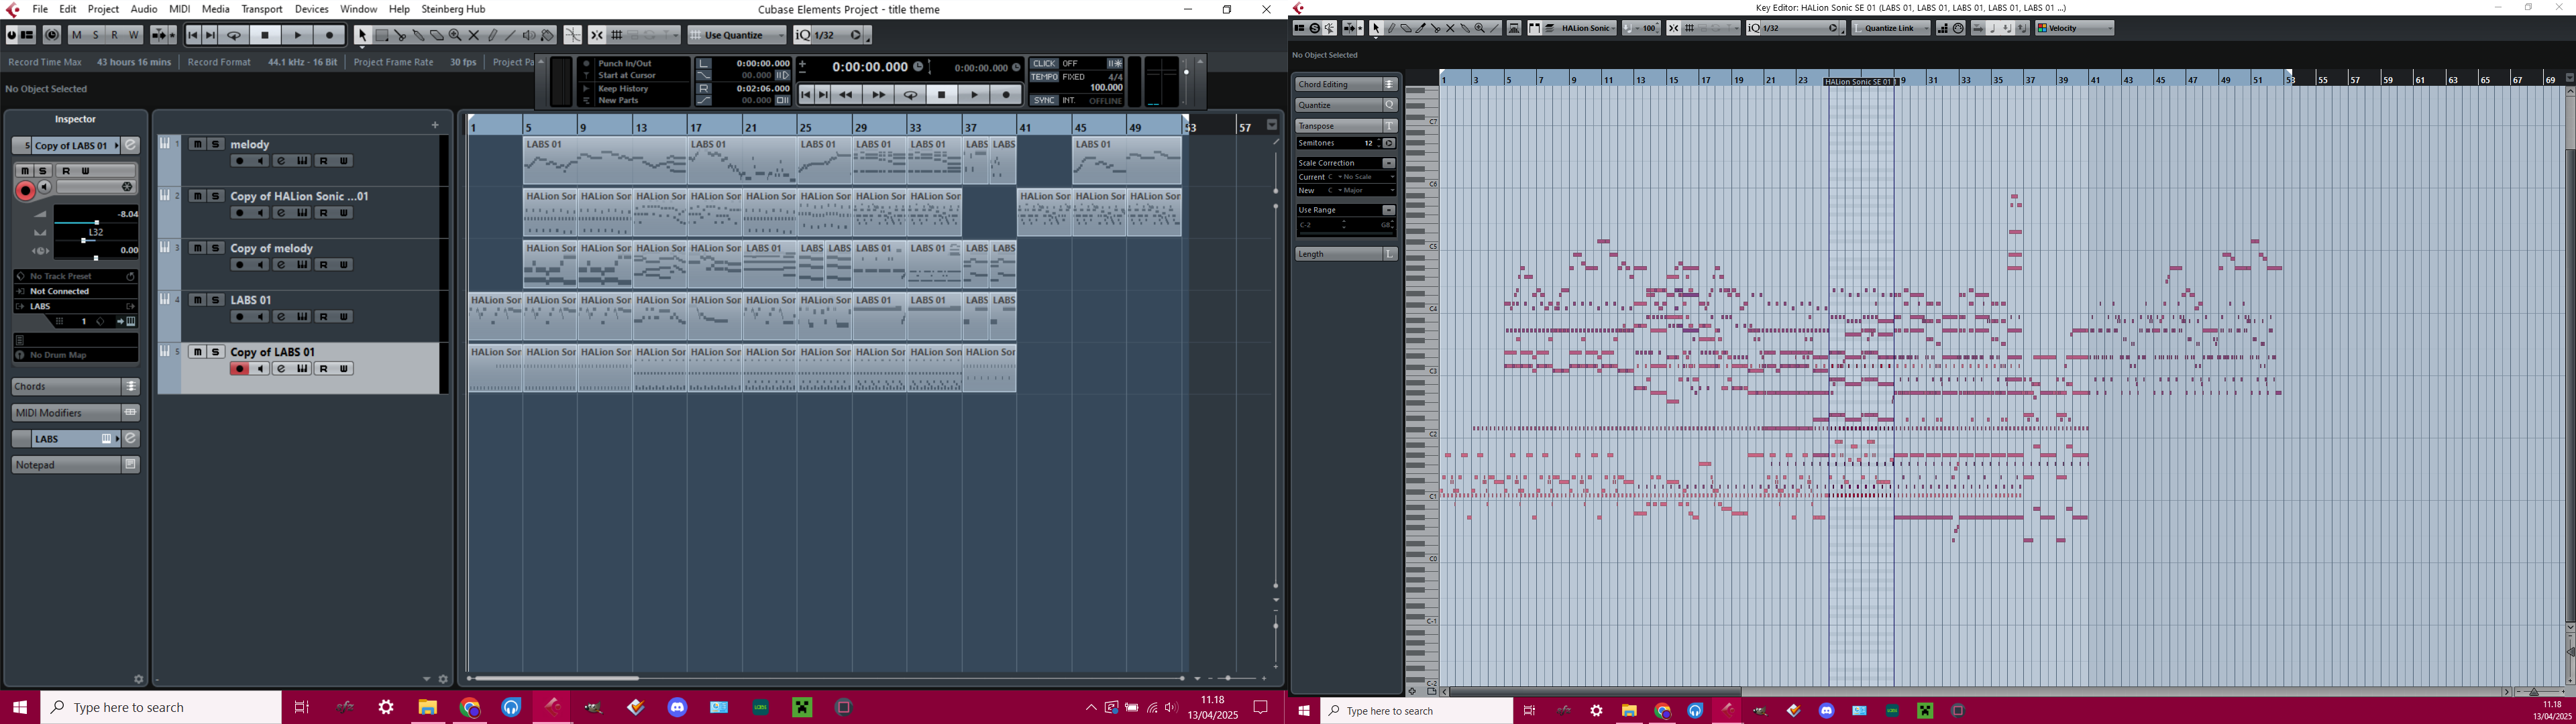This screenshot has width=2576, height=724.
Task: Click the Record button in transport panel
Action: (1006, 95)
